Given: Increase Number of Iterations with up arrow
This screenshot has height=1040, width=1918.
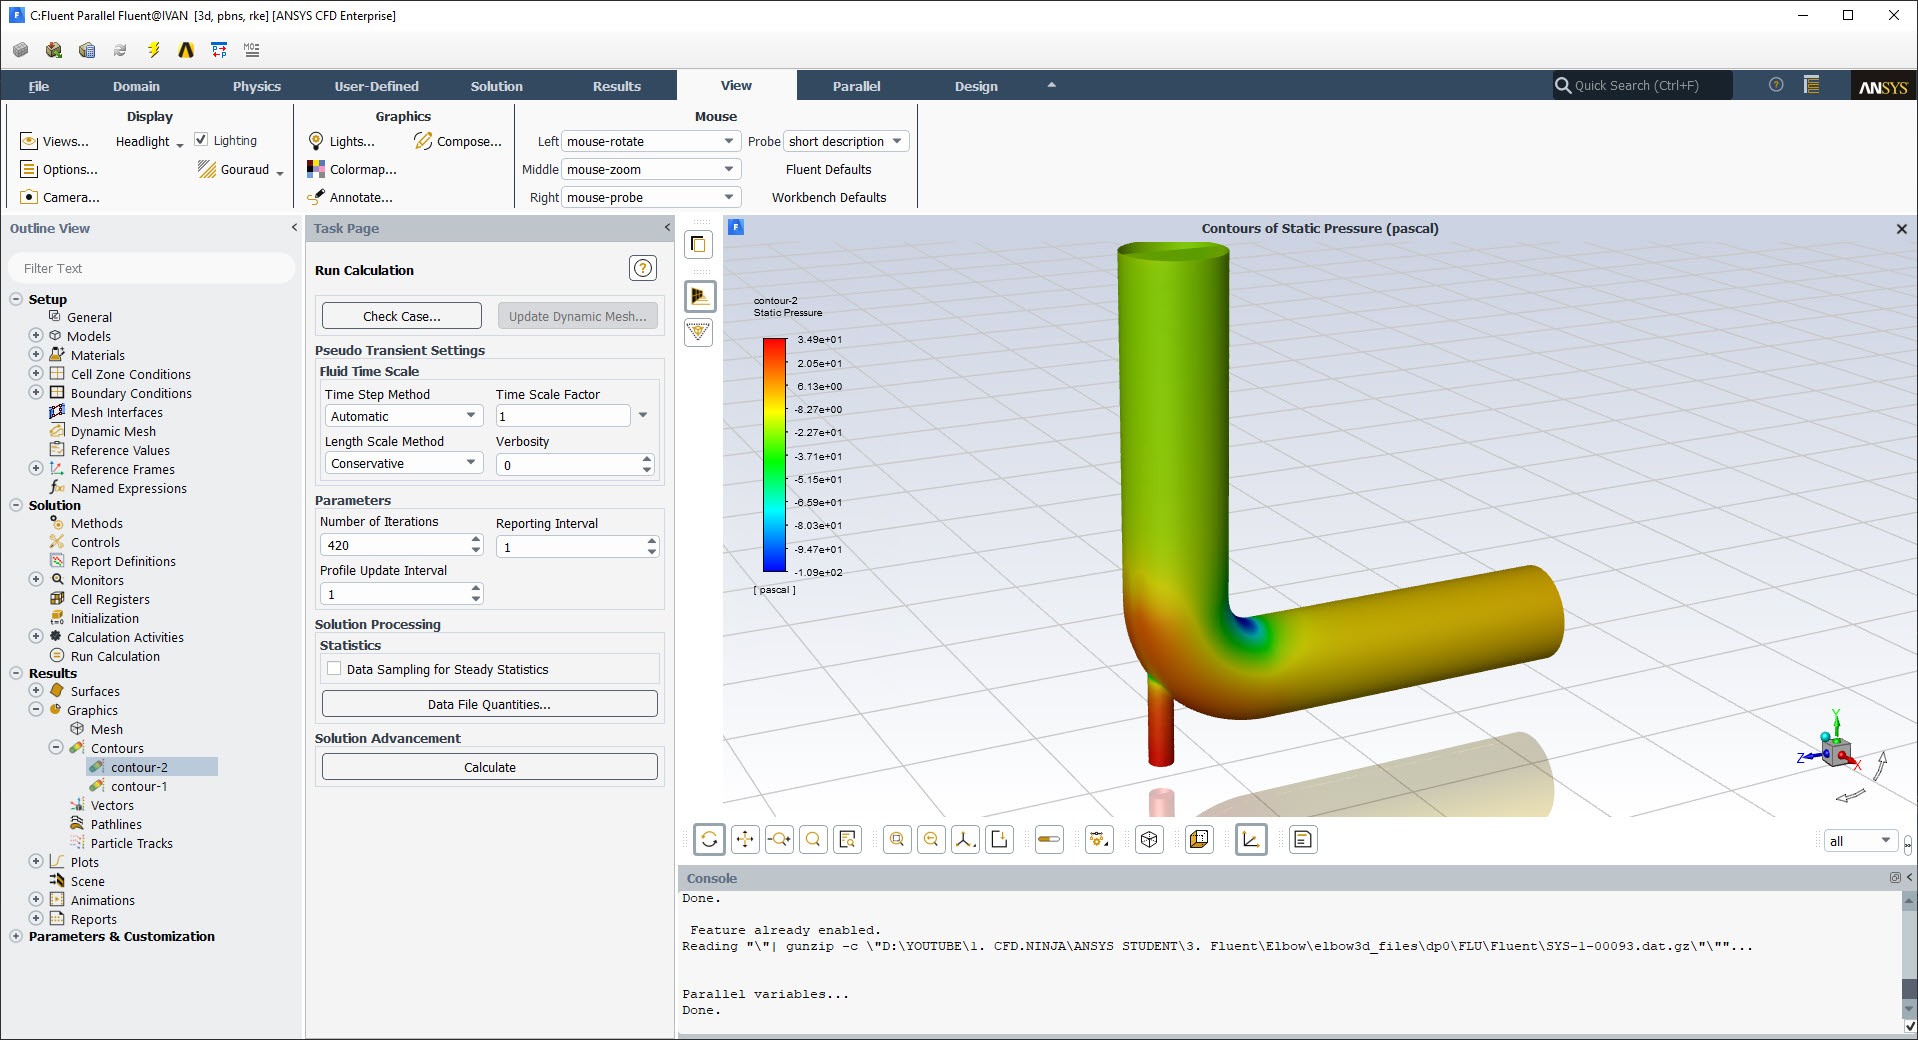Looking at the screenshot, I should [x=476, y=540].
